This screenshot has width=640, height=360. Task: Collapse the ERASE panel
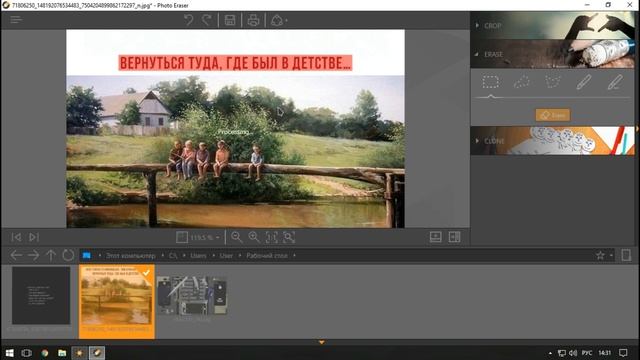click(x=552, y=54)
